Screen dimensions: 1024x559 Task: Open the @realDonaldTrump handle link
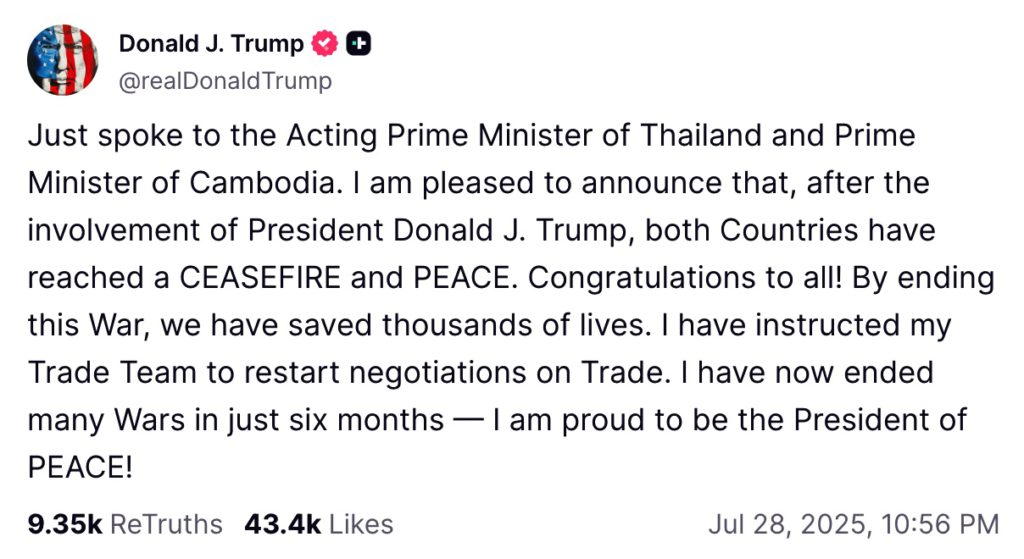point(225,81)
